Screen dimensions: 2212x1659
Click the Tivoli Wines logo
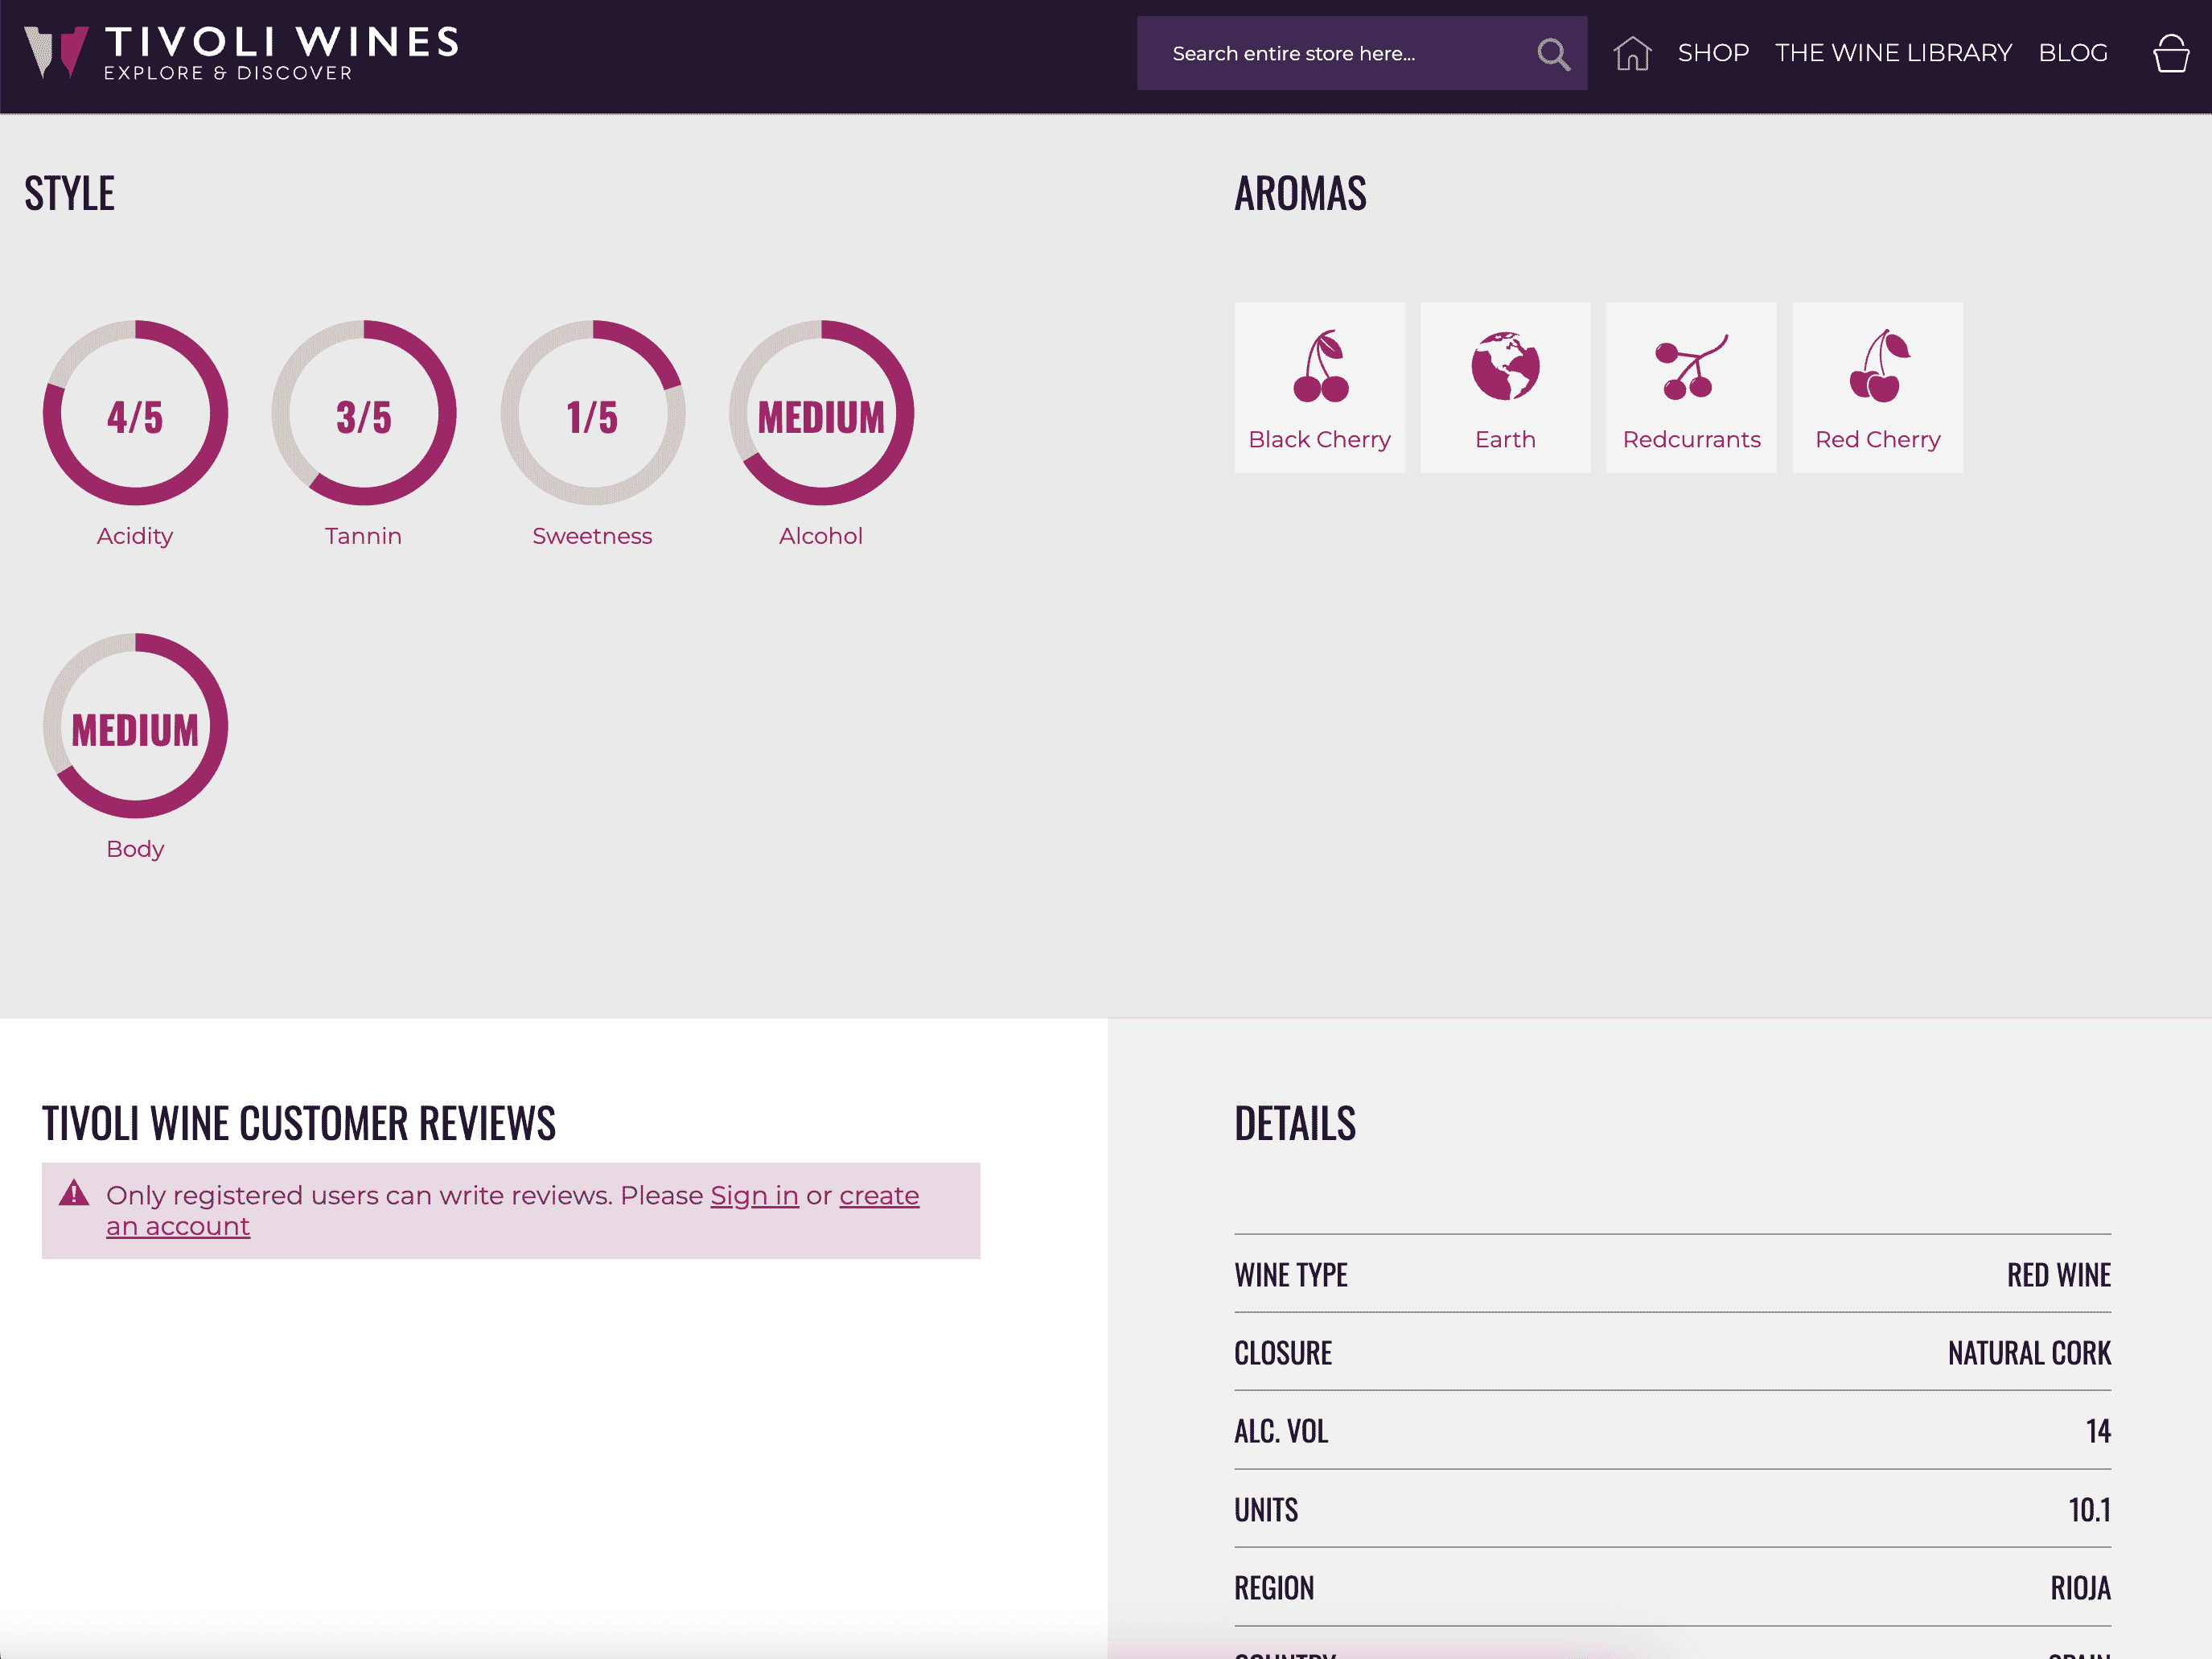240,54
